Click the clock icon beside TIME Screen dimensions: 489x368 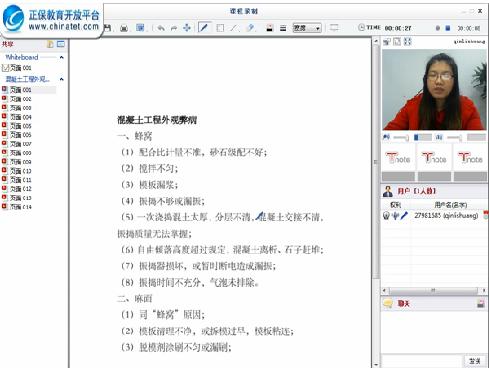(361, 28)
